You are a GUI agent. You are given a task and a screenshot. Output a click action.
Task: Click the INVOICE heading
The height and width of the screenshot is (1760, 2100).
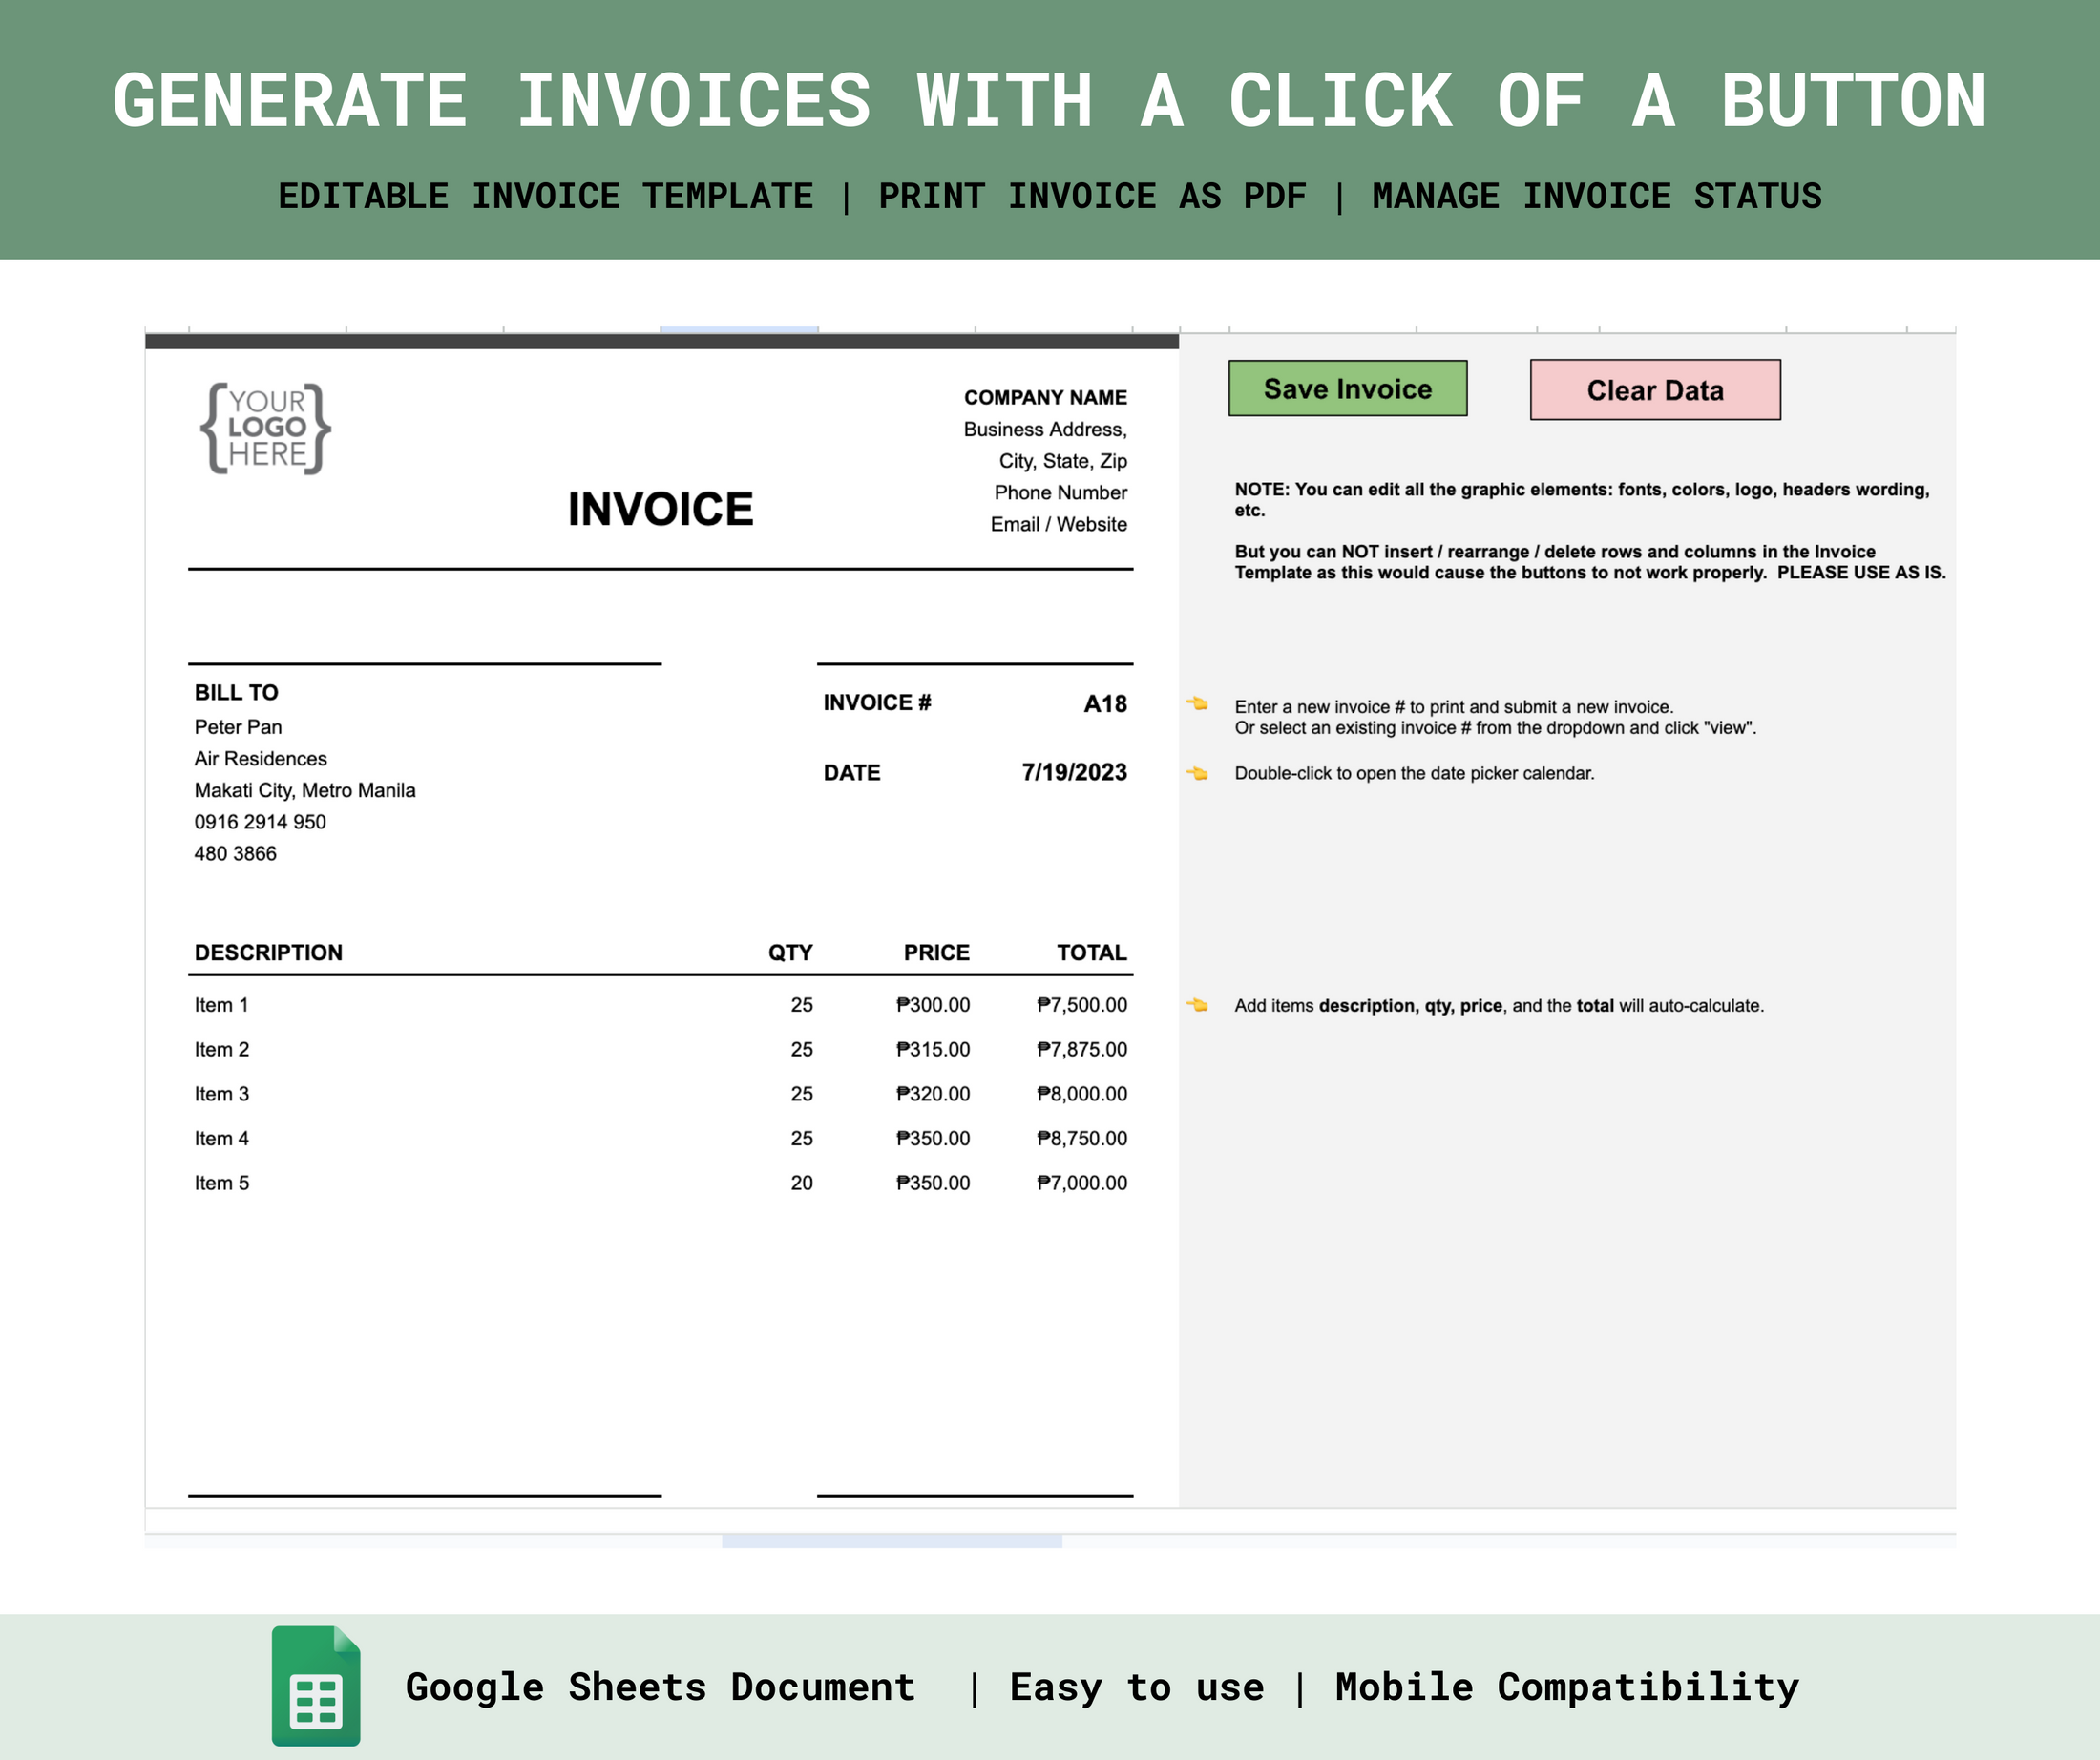pyautogui.click(x=659, y=508)
